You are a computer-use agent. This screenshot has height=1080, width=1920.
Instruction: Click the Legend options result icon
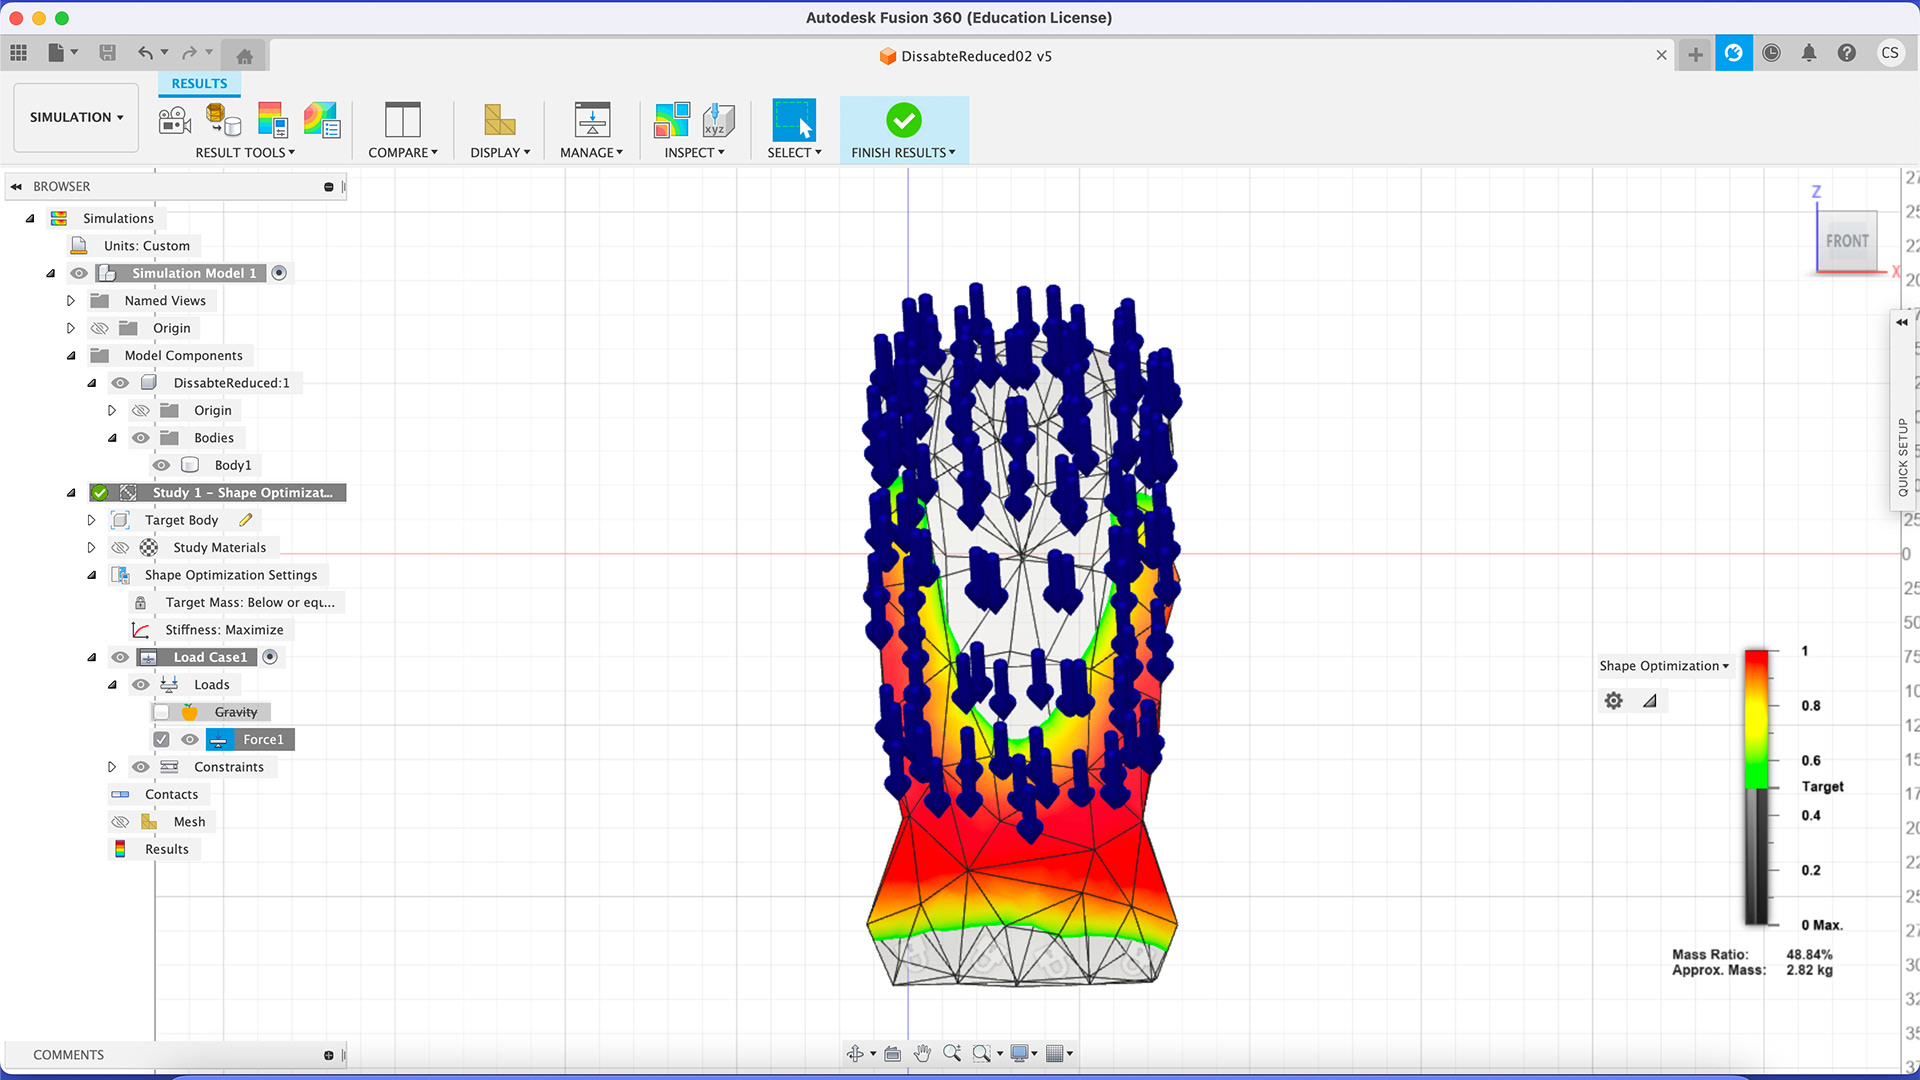pyautogui.click(x=272, y=120)
